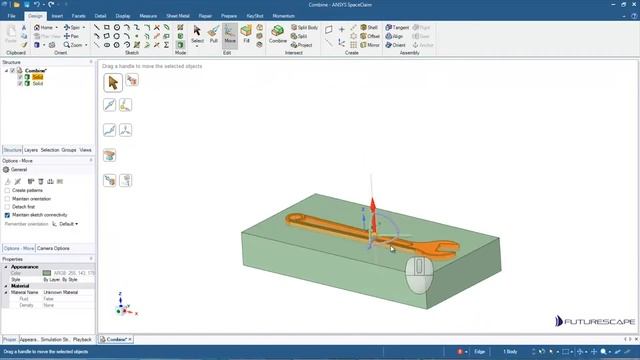640x360 pixels.
Task: Apply the Align assembly constraint
Action: coord(394,36)
